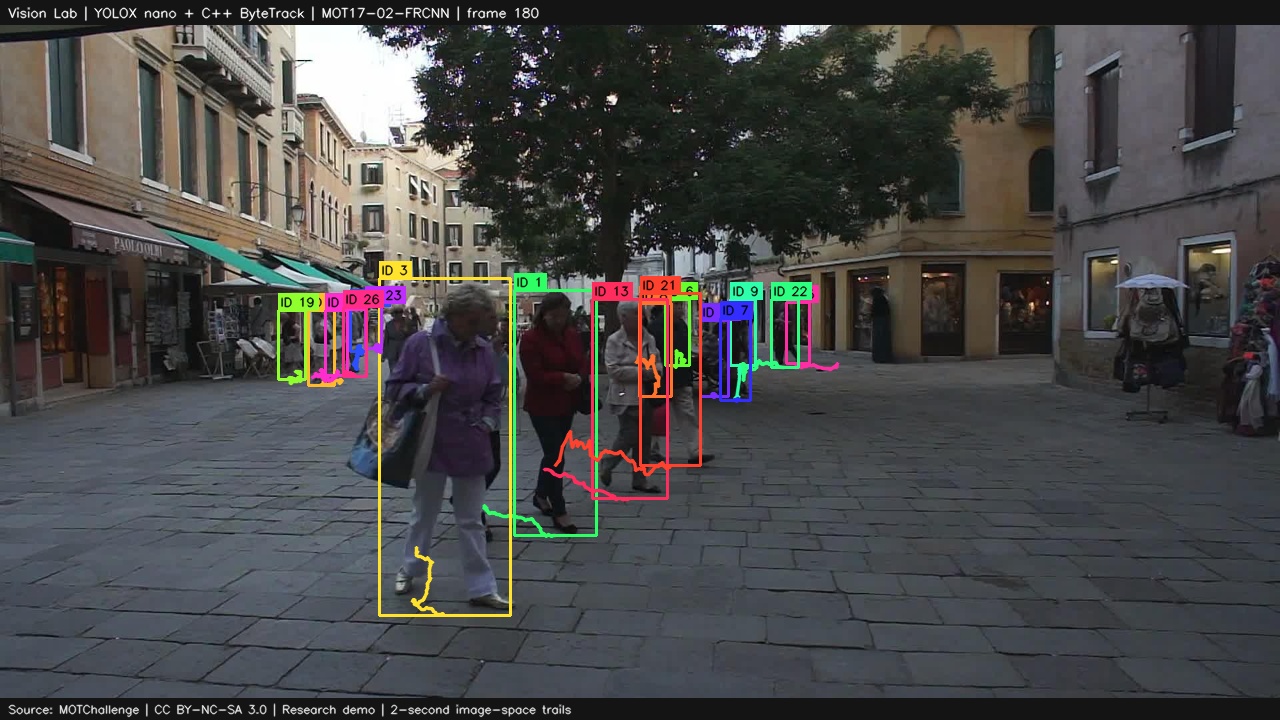
Task: Click the "Vision Lab" title text
Action: (x=42, y=13)
